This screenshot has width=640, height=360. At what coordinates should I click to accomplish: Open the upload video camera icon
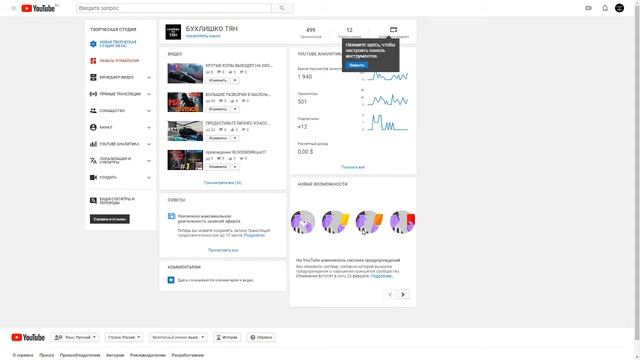[588, 8]
